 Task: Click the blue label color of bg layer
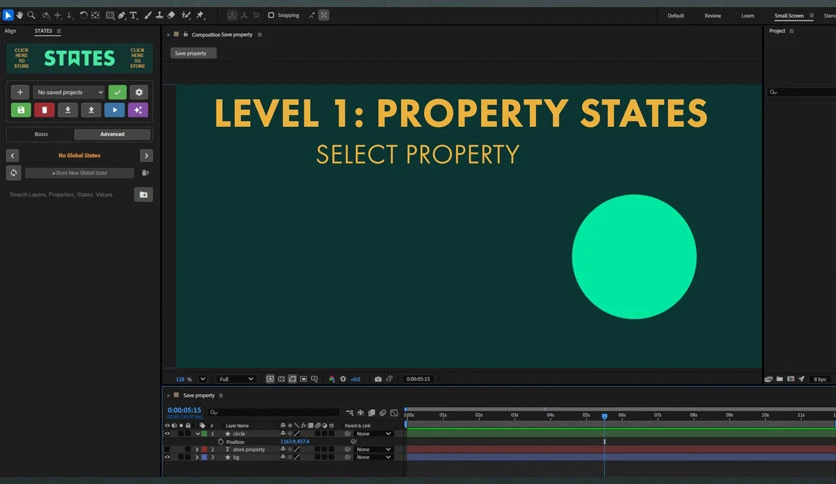pos(204,457)
